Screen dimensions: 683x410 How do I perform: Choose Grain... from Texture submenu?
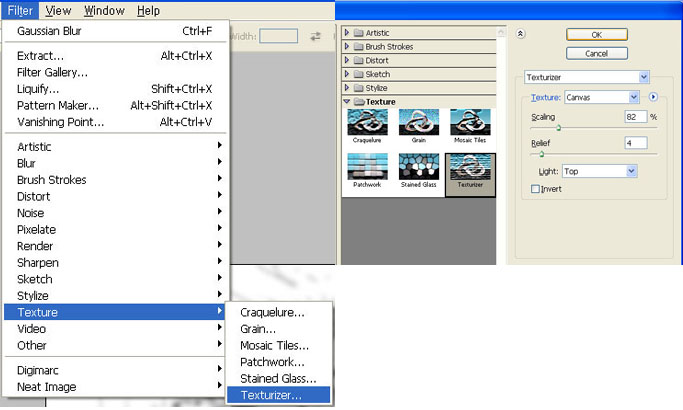(x=279, y=329)
